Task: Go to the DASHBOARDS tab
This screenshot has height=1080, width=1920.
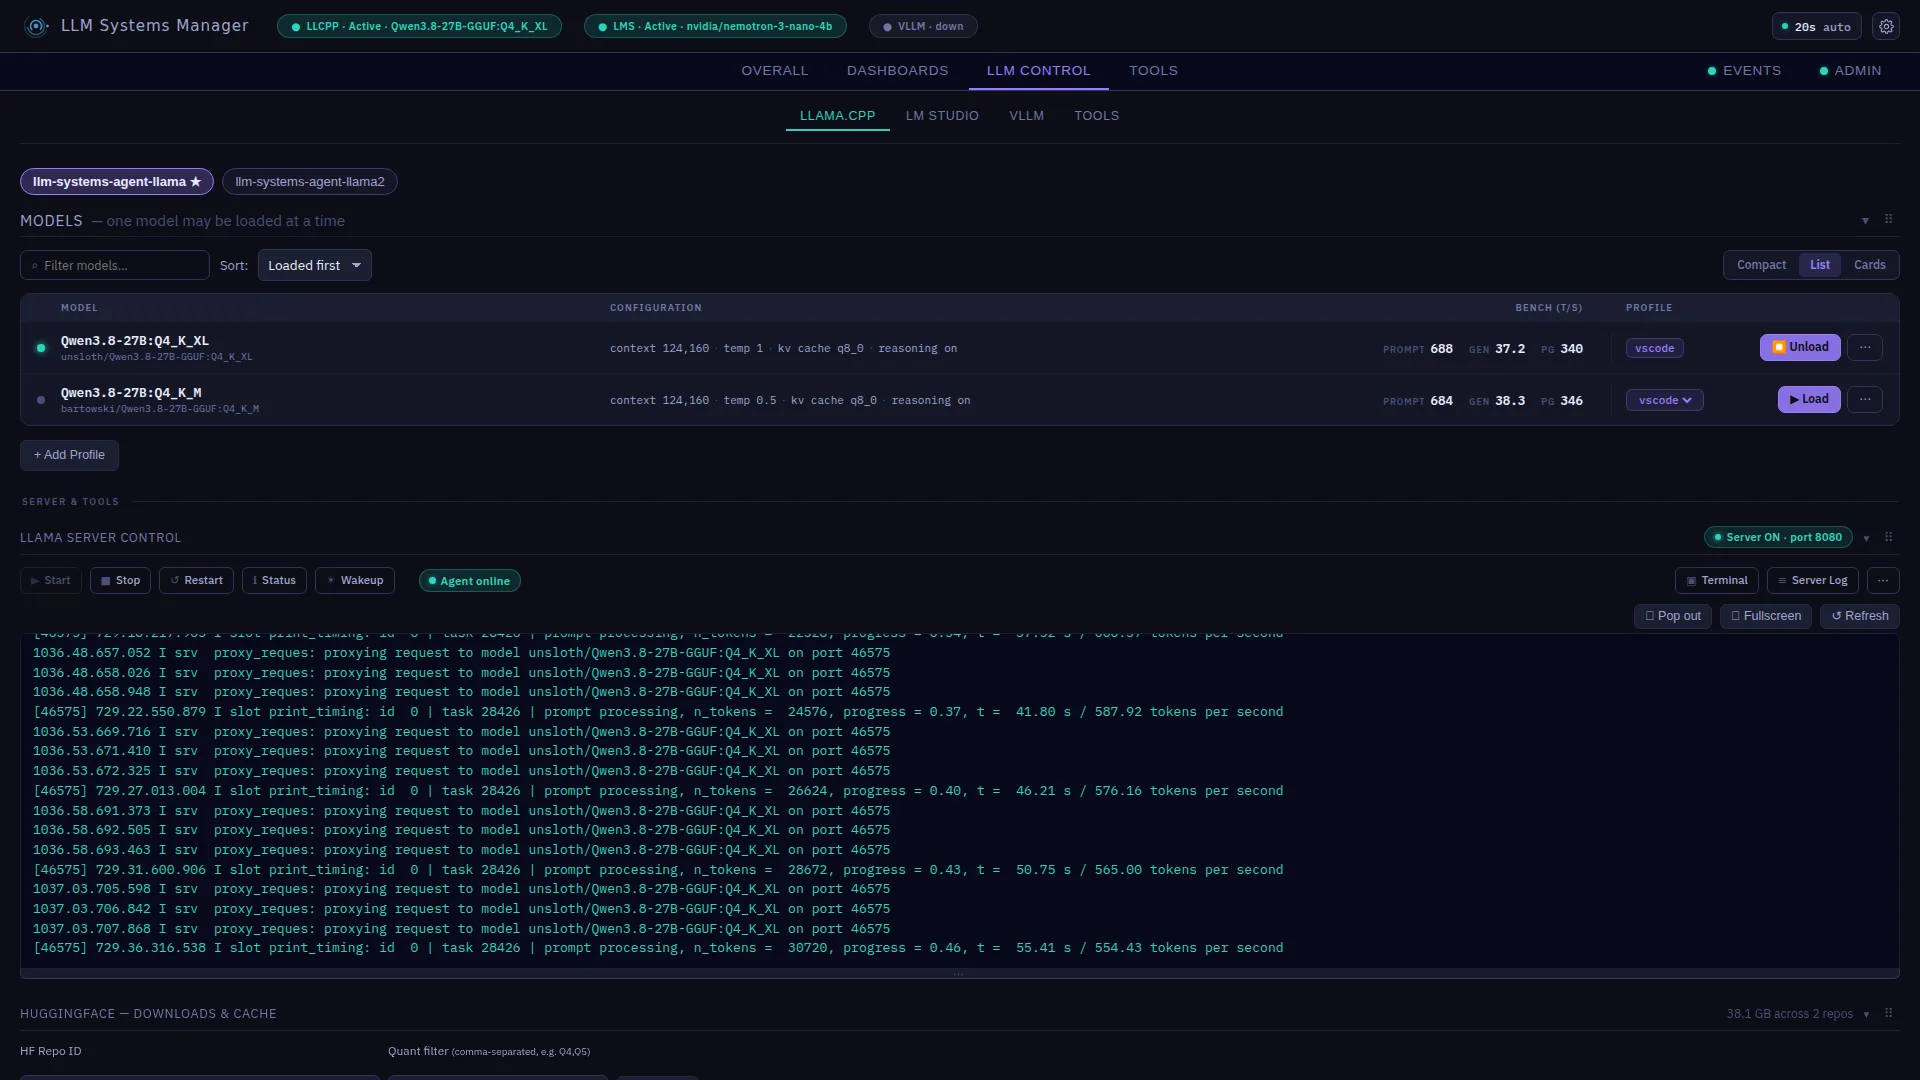Action: point(897,71)
